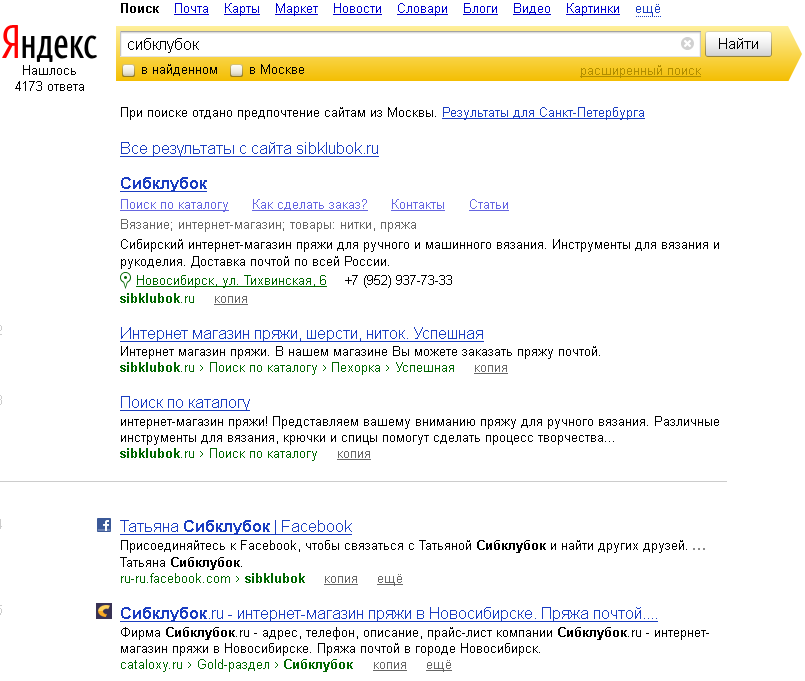Open the 'Как сделать заказ?' sitelink
Image resolution: width=805 pixels, height=681 pixels.
coord(310,204)
